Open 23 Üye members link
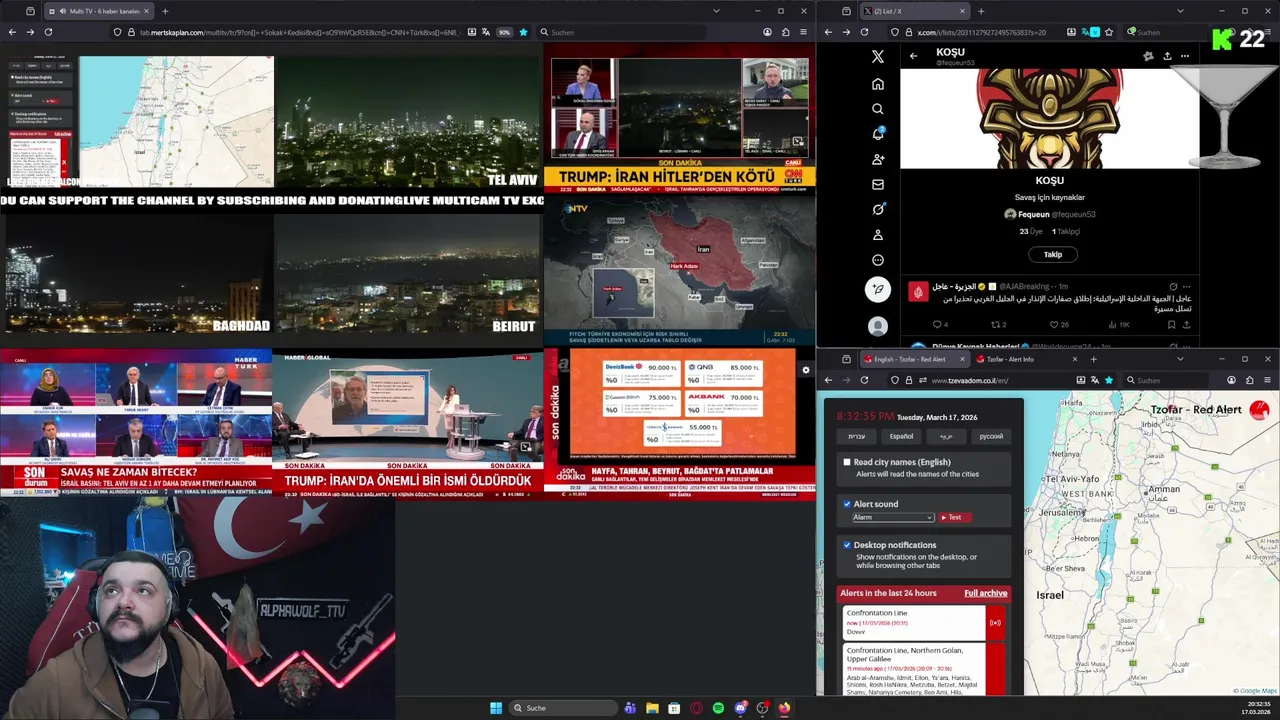The width and height of the screenshot is (1280, 720). click(1031, 231)
